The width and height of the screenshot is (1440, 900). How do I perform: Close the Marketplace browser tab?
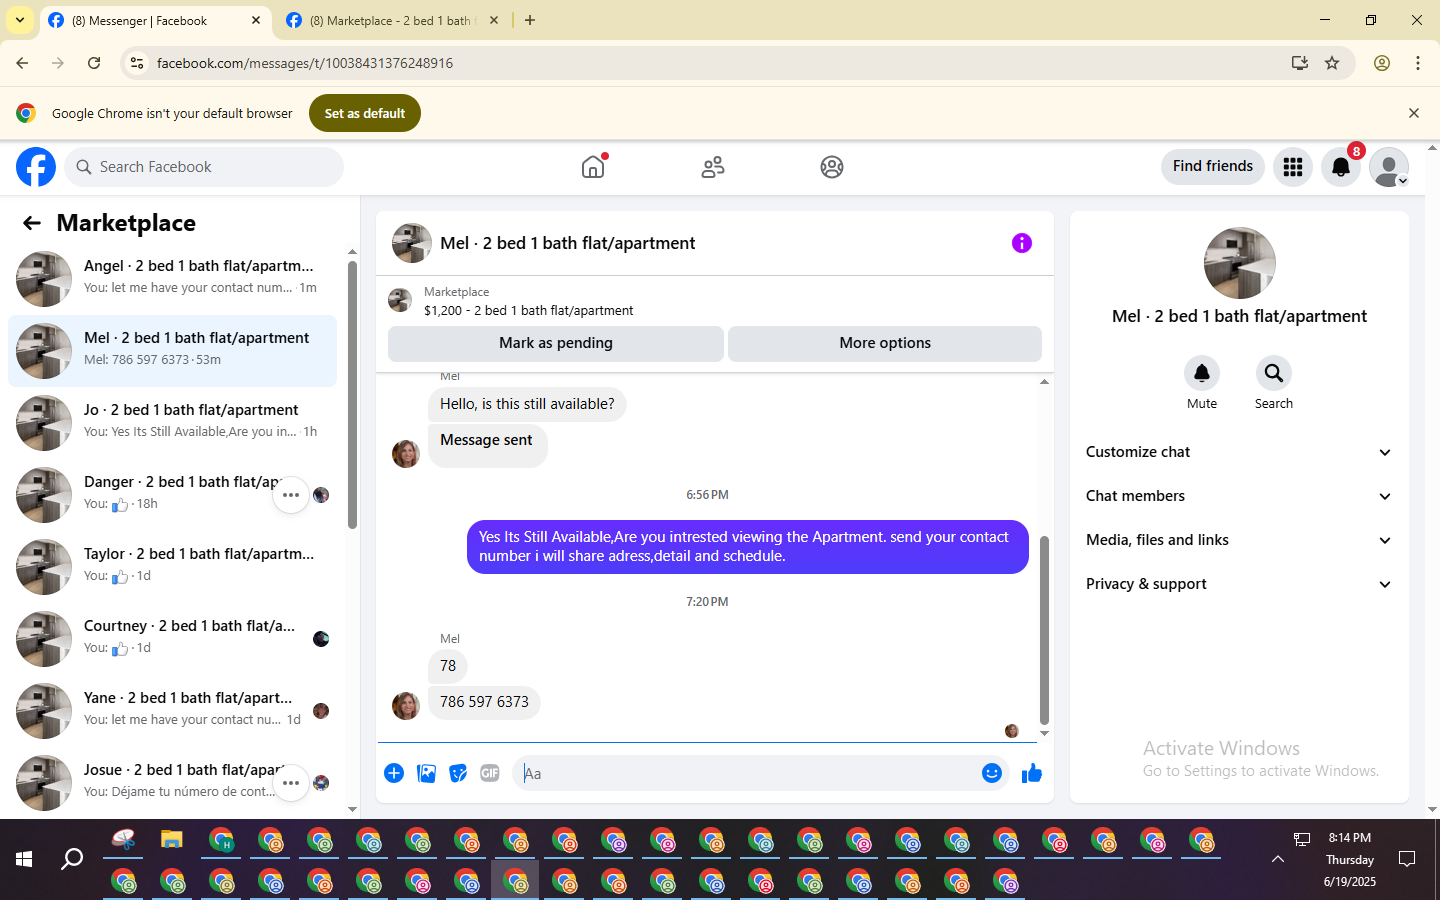click(x=494, y=20)
